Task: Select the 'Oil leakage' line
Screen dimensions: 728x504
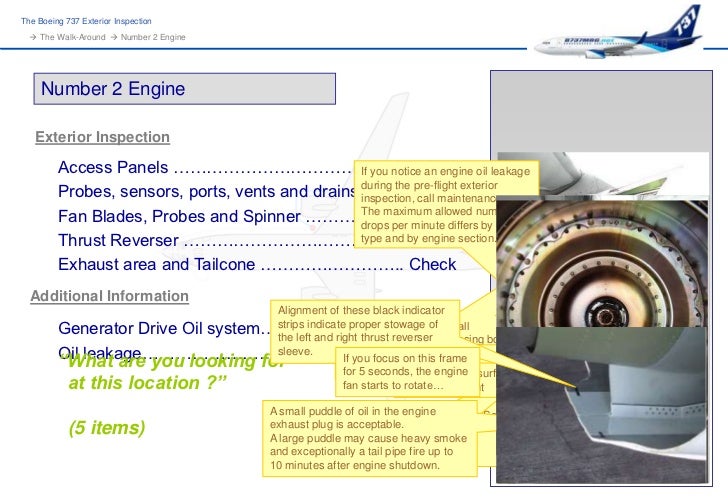Action: (x=164, y=352)
